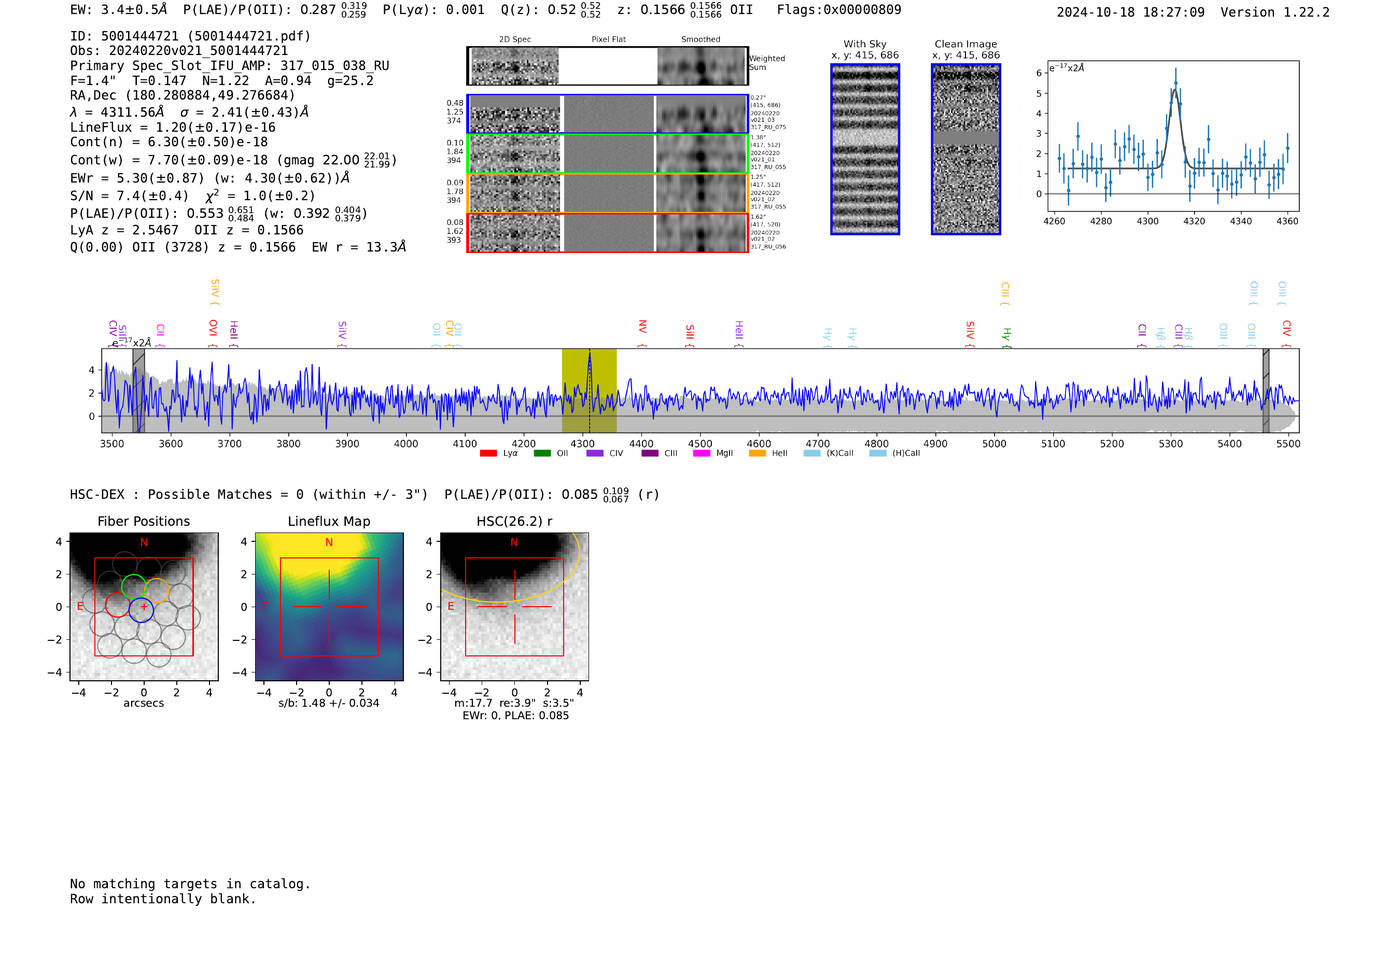The image size is (1400, 953).
Task: Click the Gaussian emission line fit plot
Action: coord(1172,136)
